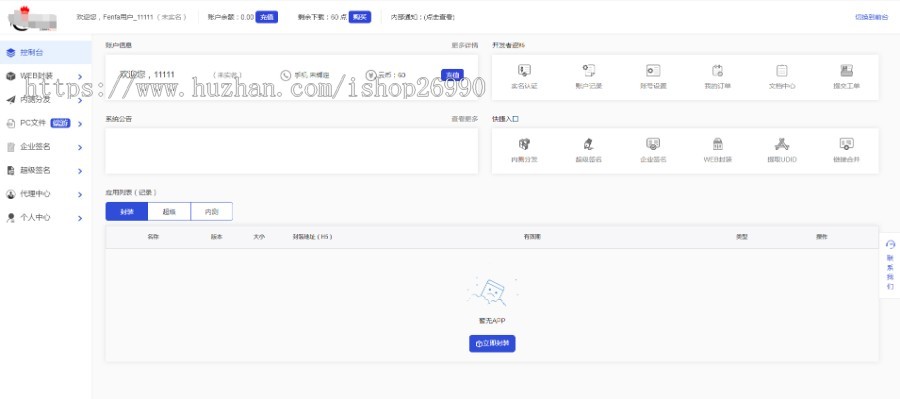Click the empty-list illustration above 暂无APP
The width and height of the screenshot is (900, 399).
point(492,293)
